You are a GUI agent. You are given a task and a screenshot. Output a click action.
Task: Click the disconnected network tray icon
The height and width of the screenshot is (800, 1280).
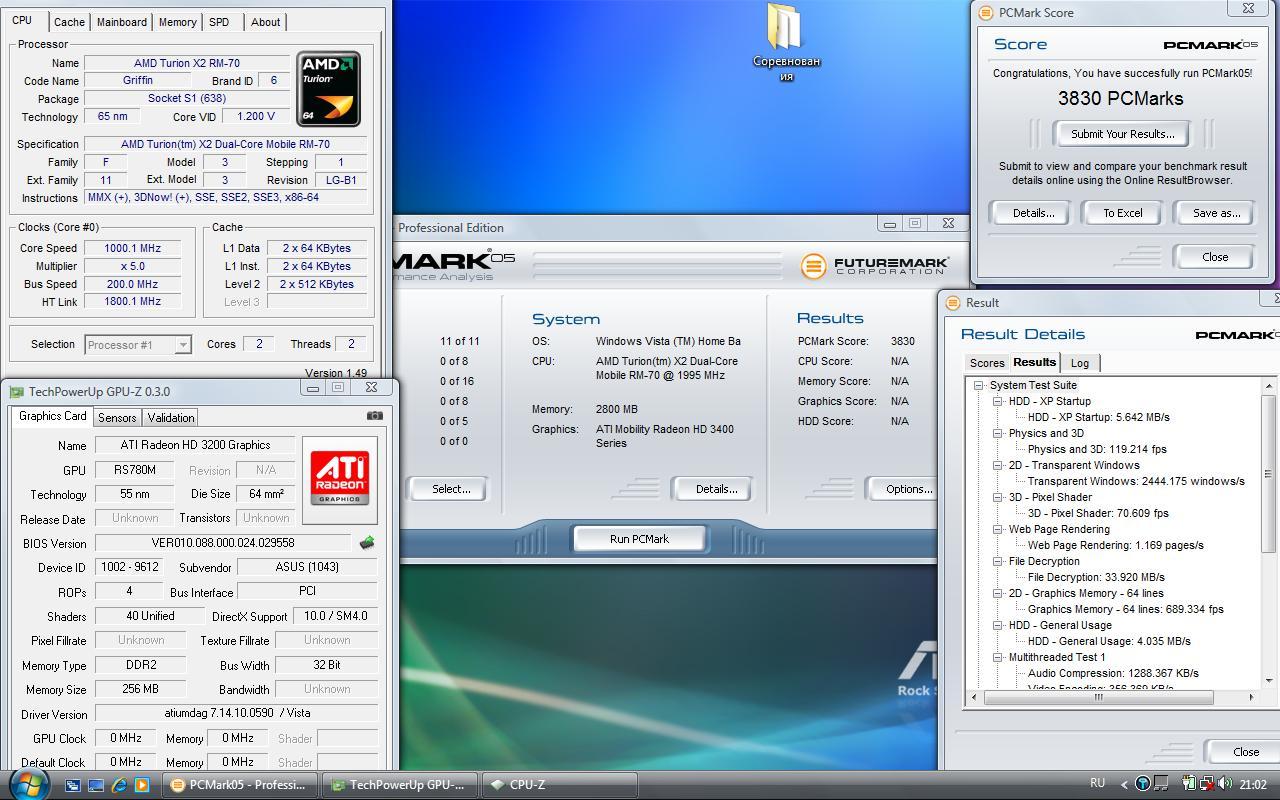(x=1207, y=784)
